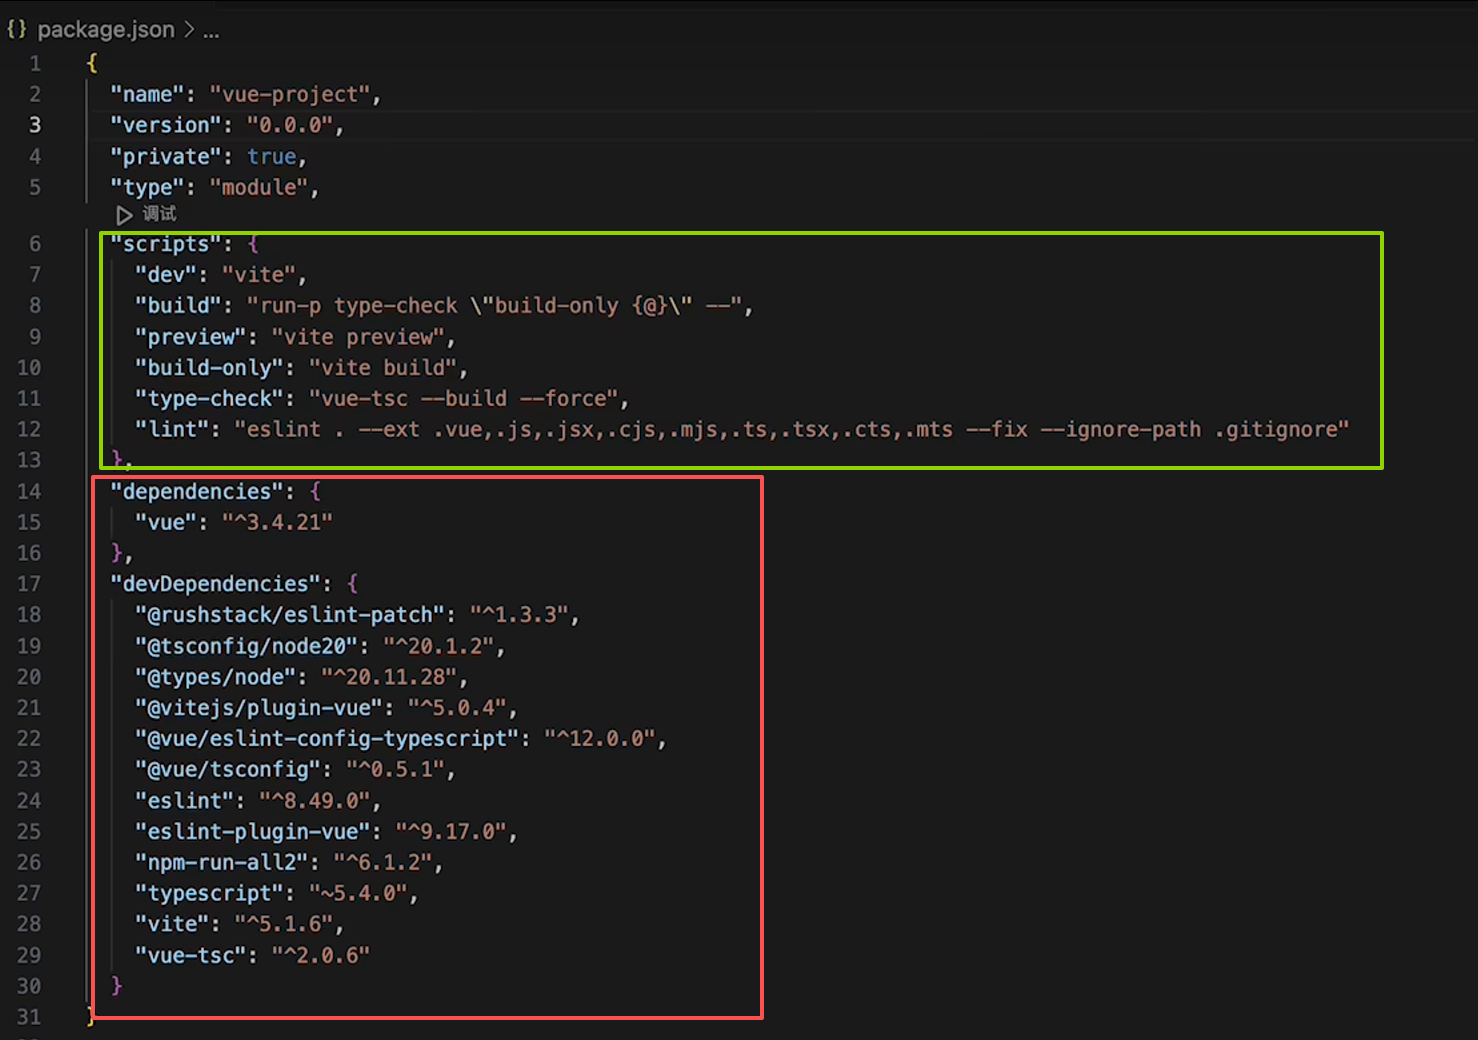Click the "eslint" key on line 24
The height and width of the screenshot is (1040, 1478).
click(x=184, y=801)
